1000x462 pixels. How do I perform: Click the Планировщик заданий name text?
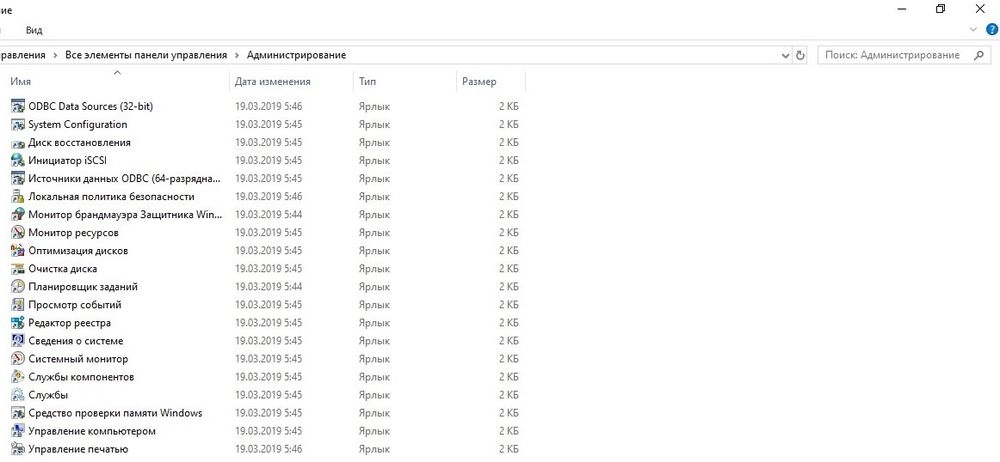click(83, 287)
